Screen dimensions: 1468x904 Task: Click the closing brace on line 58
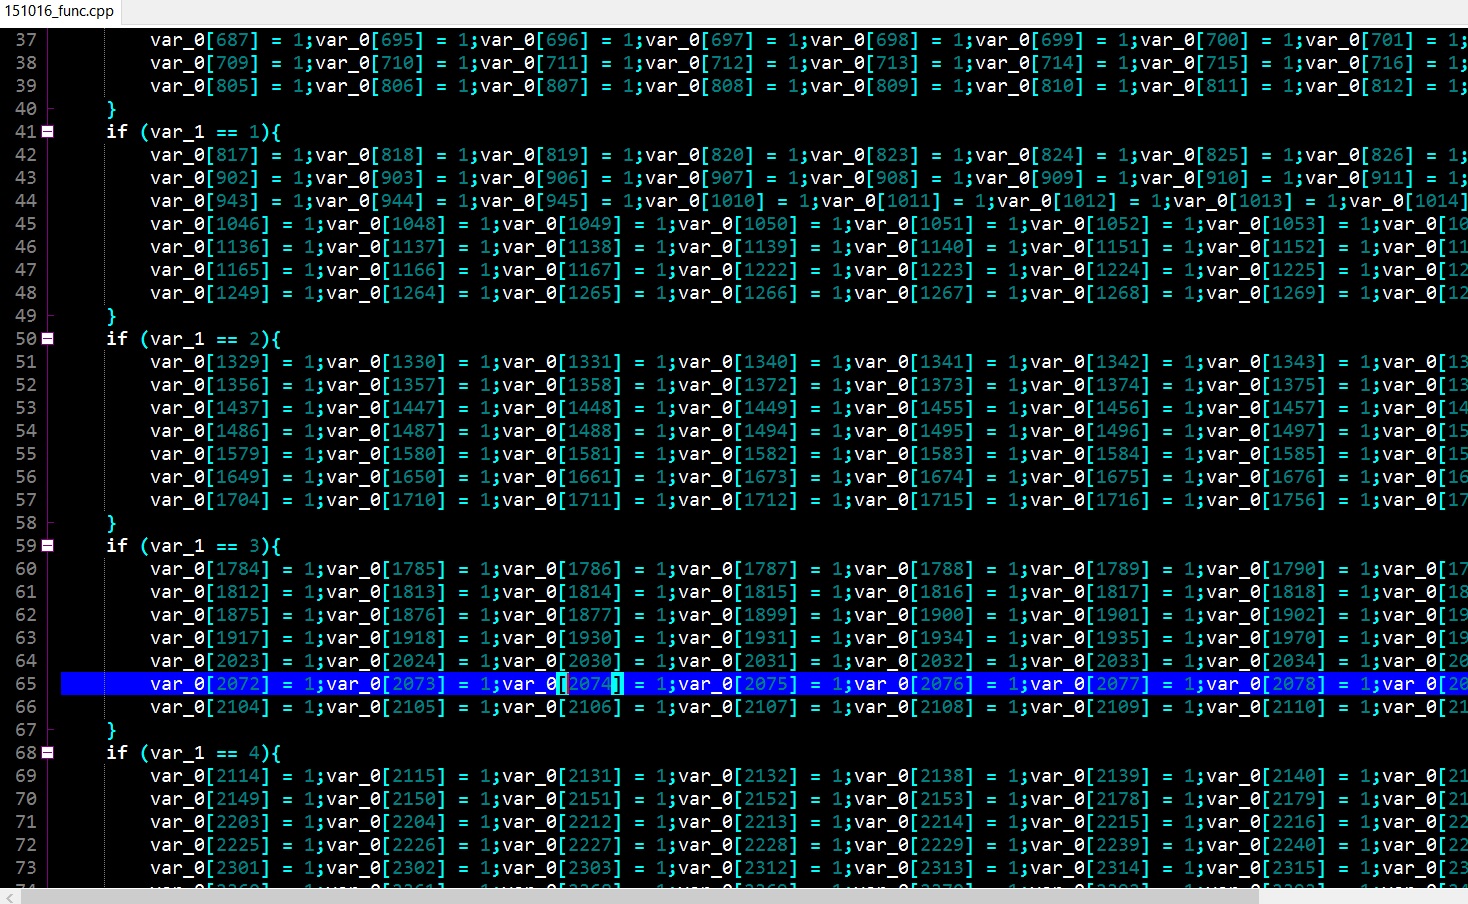coord(111,523)
